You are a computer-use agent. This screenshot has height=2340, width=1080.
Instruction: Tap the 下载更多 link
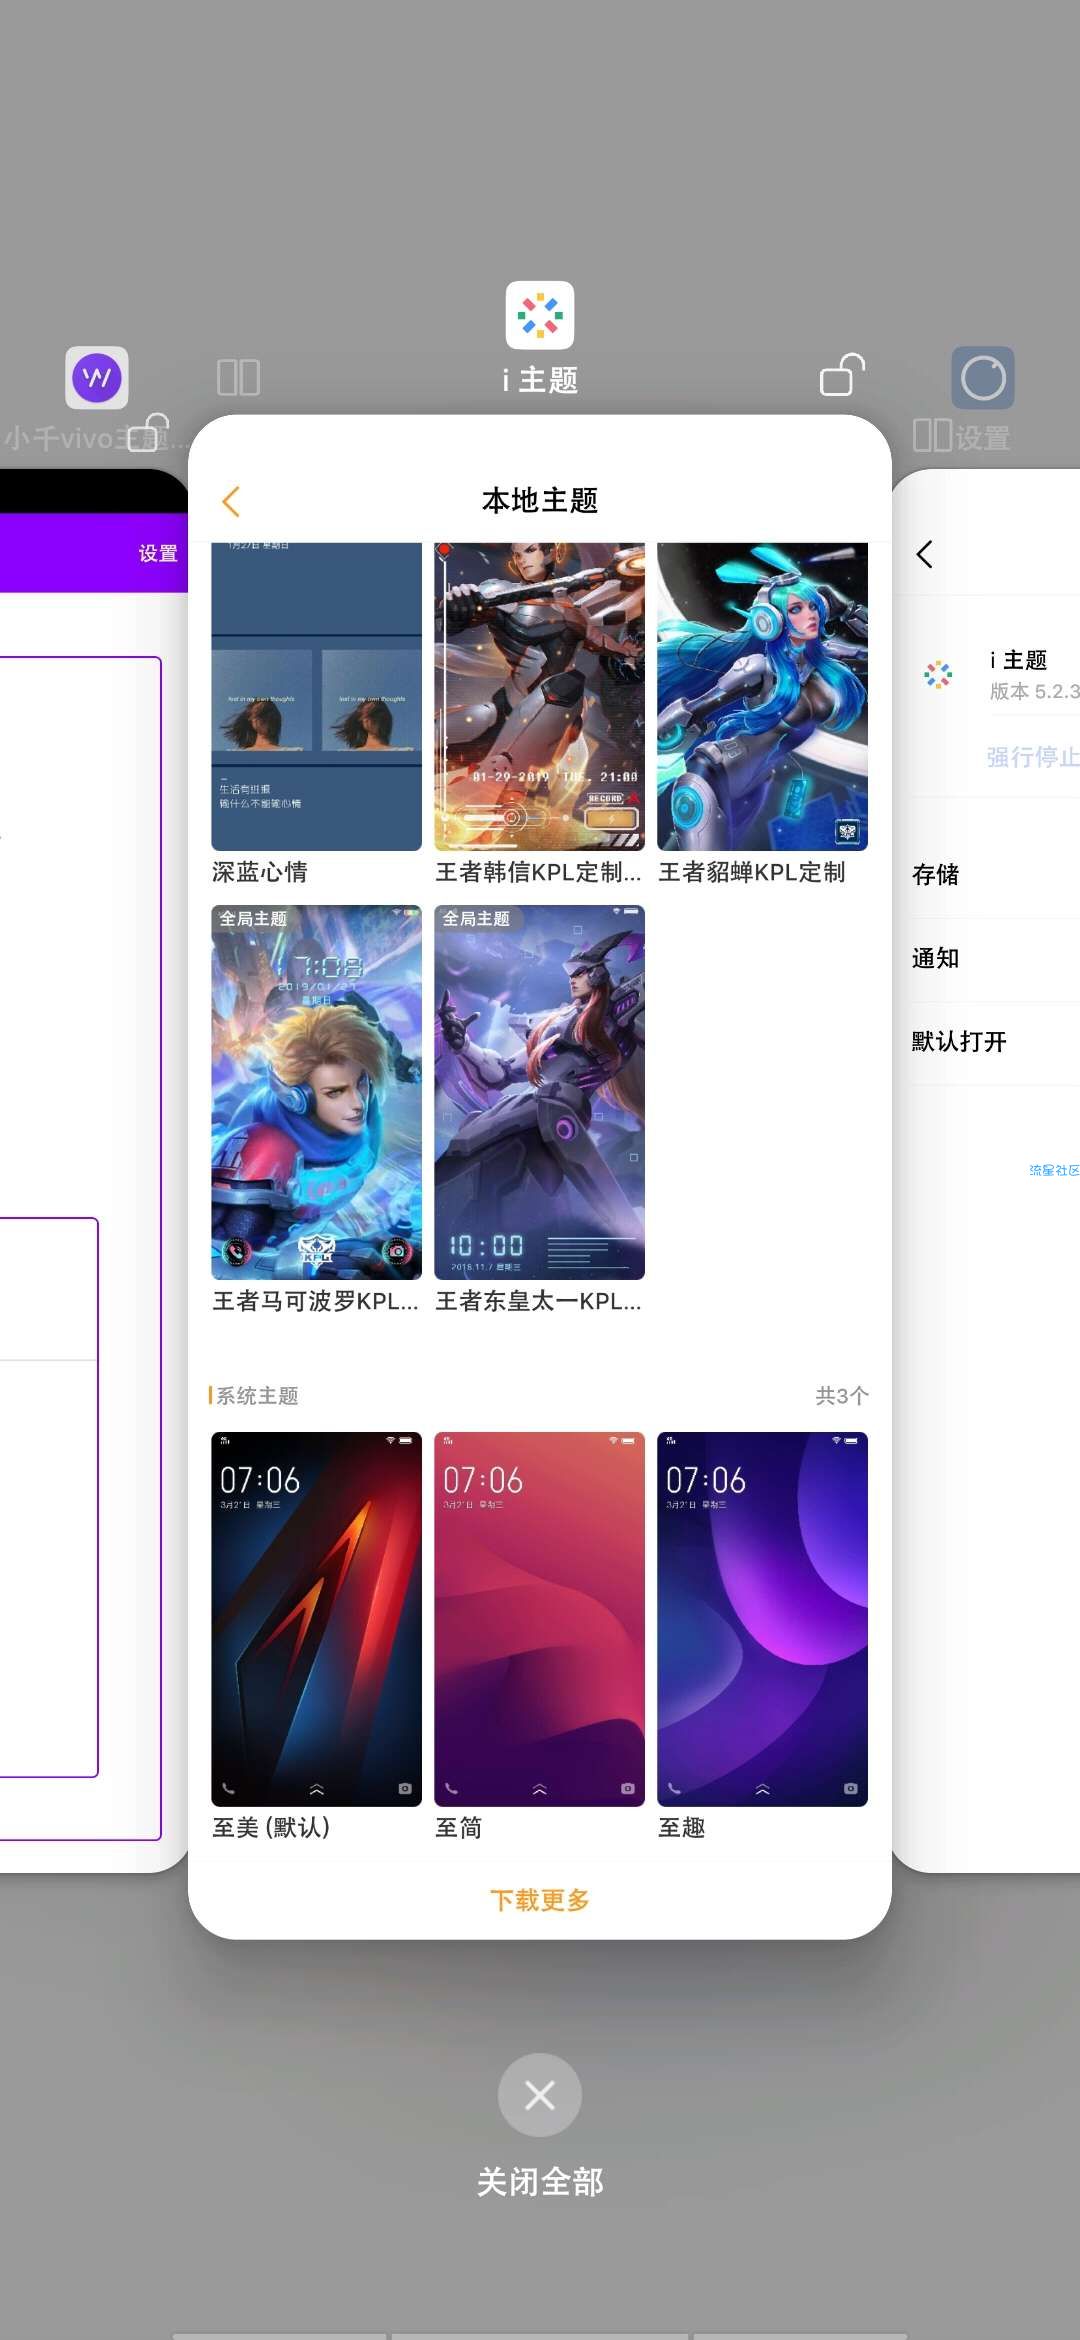pyautogui.click(x=540, y=1900)
